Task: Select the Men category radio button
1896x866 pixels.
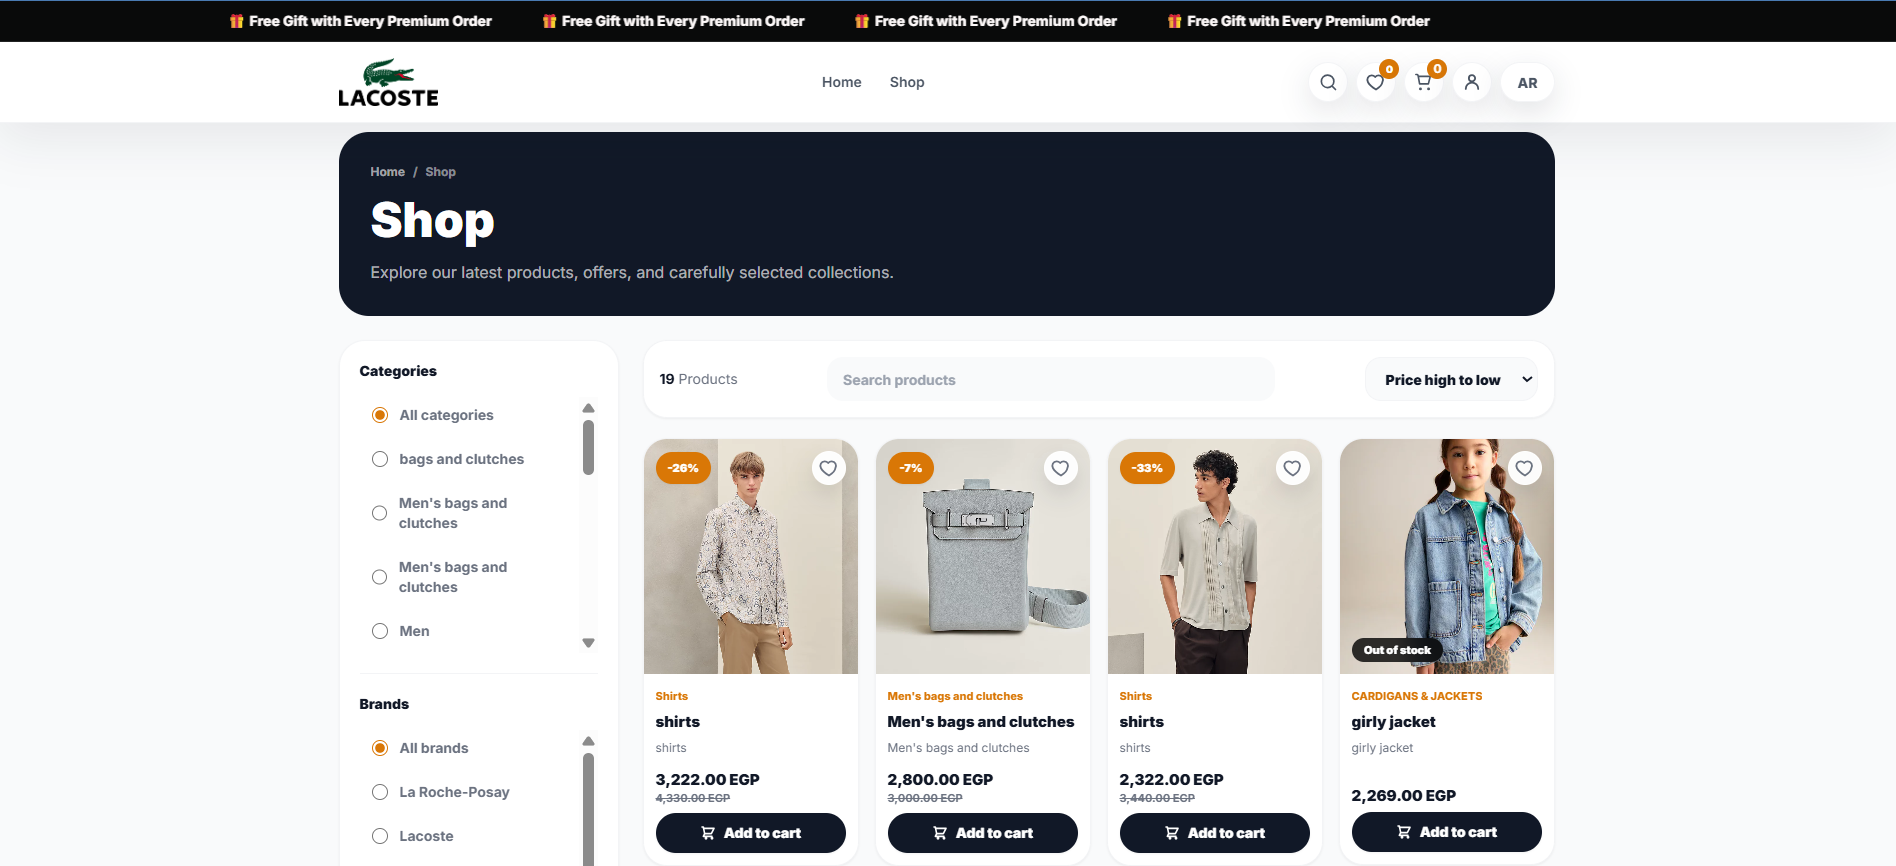Action: (380, 631)
